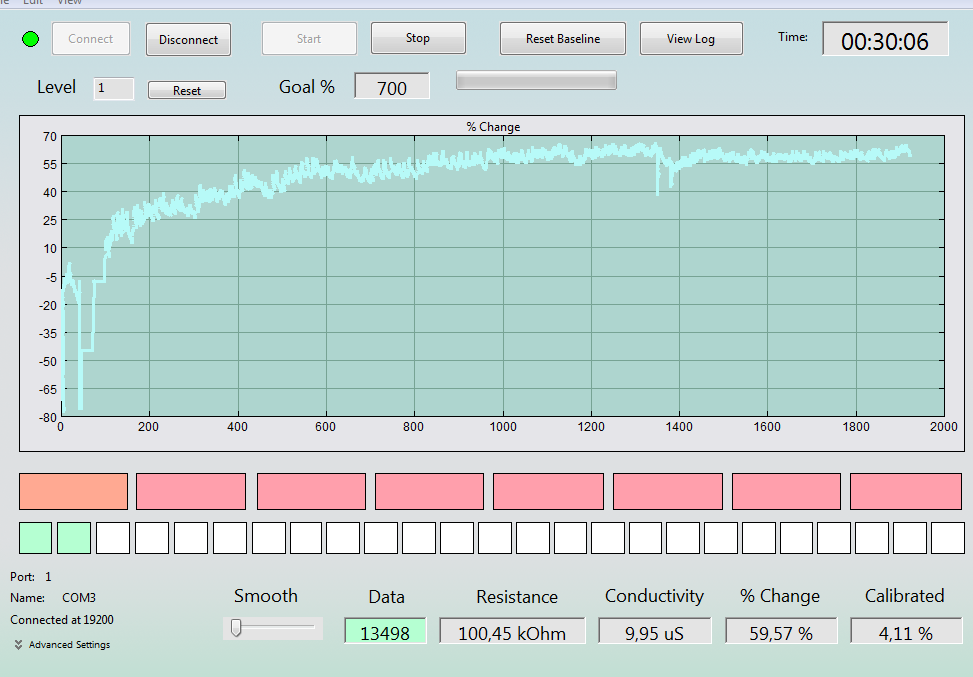The height and width of the screenshot is (677, 973).
Task: Click the Disconnect button
Action: click(x=189, y=40)
